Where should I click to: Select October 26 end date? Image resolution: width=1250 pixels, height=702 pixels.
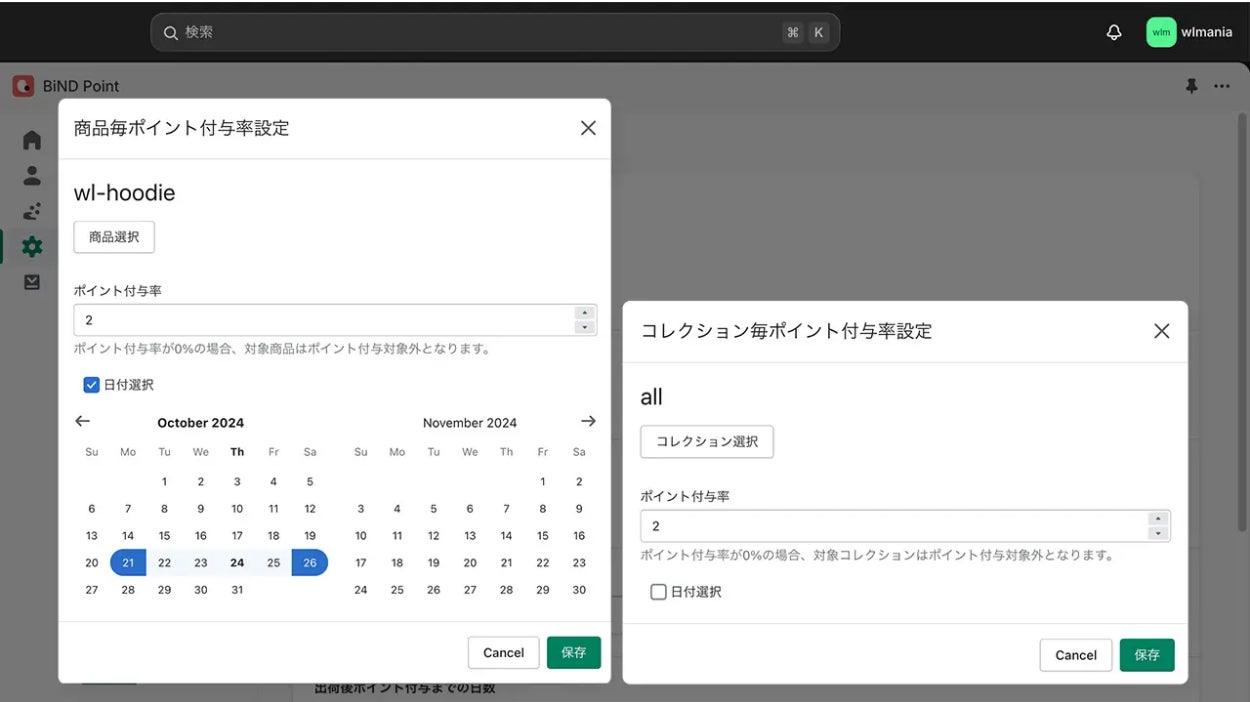pyautogui.click(x=310, y=563)
